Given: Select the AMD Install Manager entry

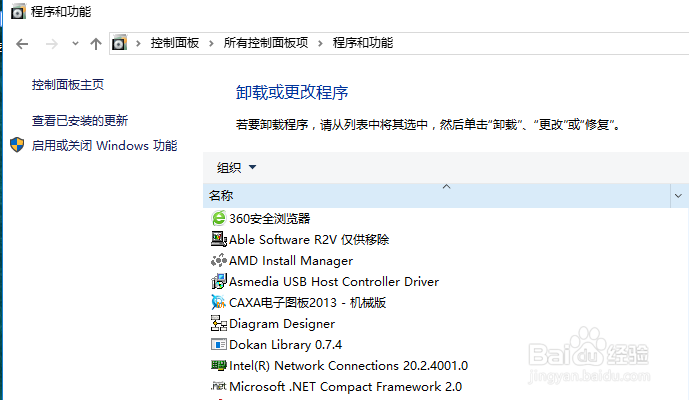Looking at the screenshot, I should [x=291, y=261].
